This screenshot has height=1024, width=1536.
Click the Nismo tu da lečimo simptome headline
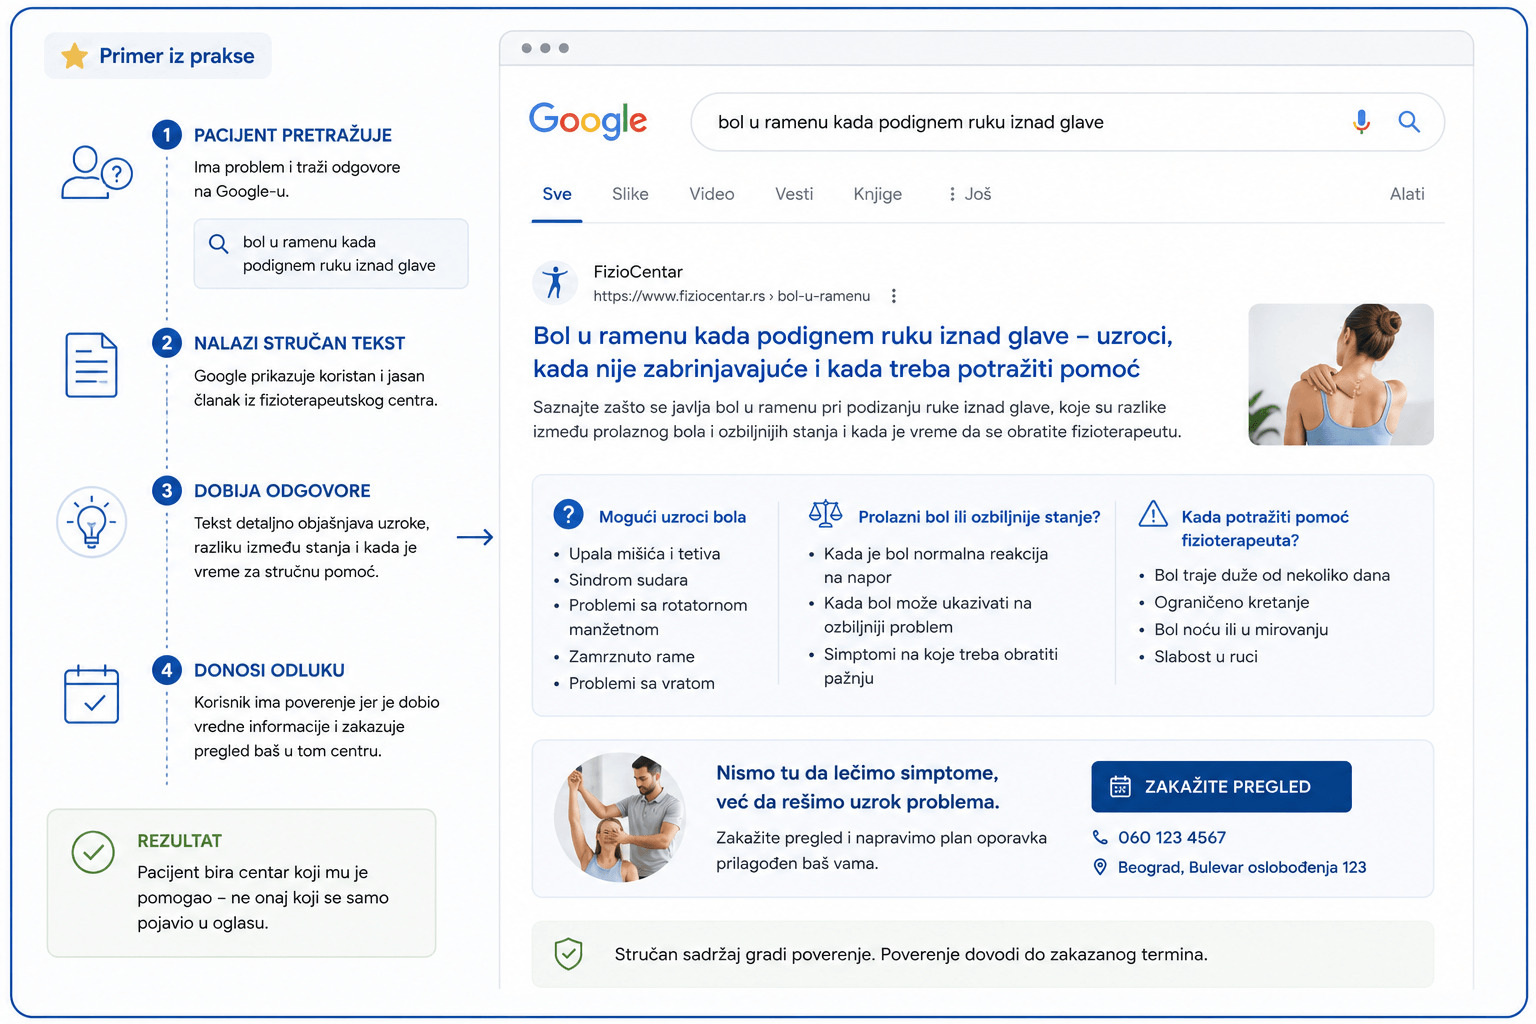(858, 787)
